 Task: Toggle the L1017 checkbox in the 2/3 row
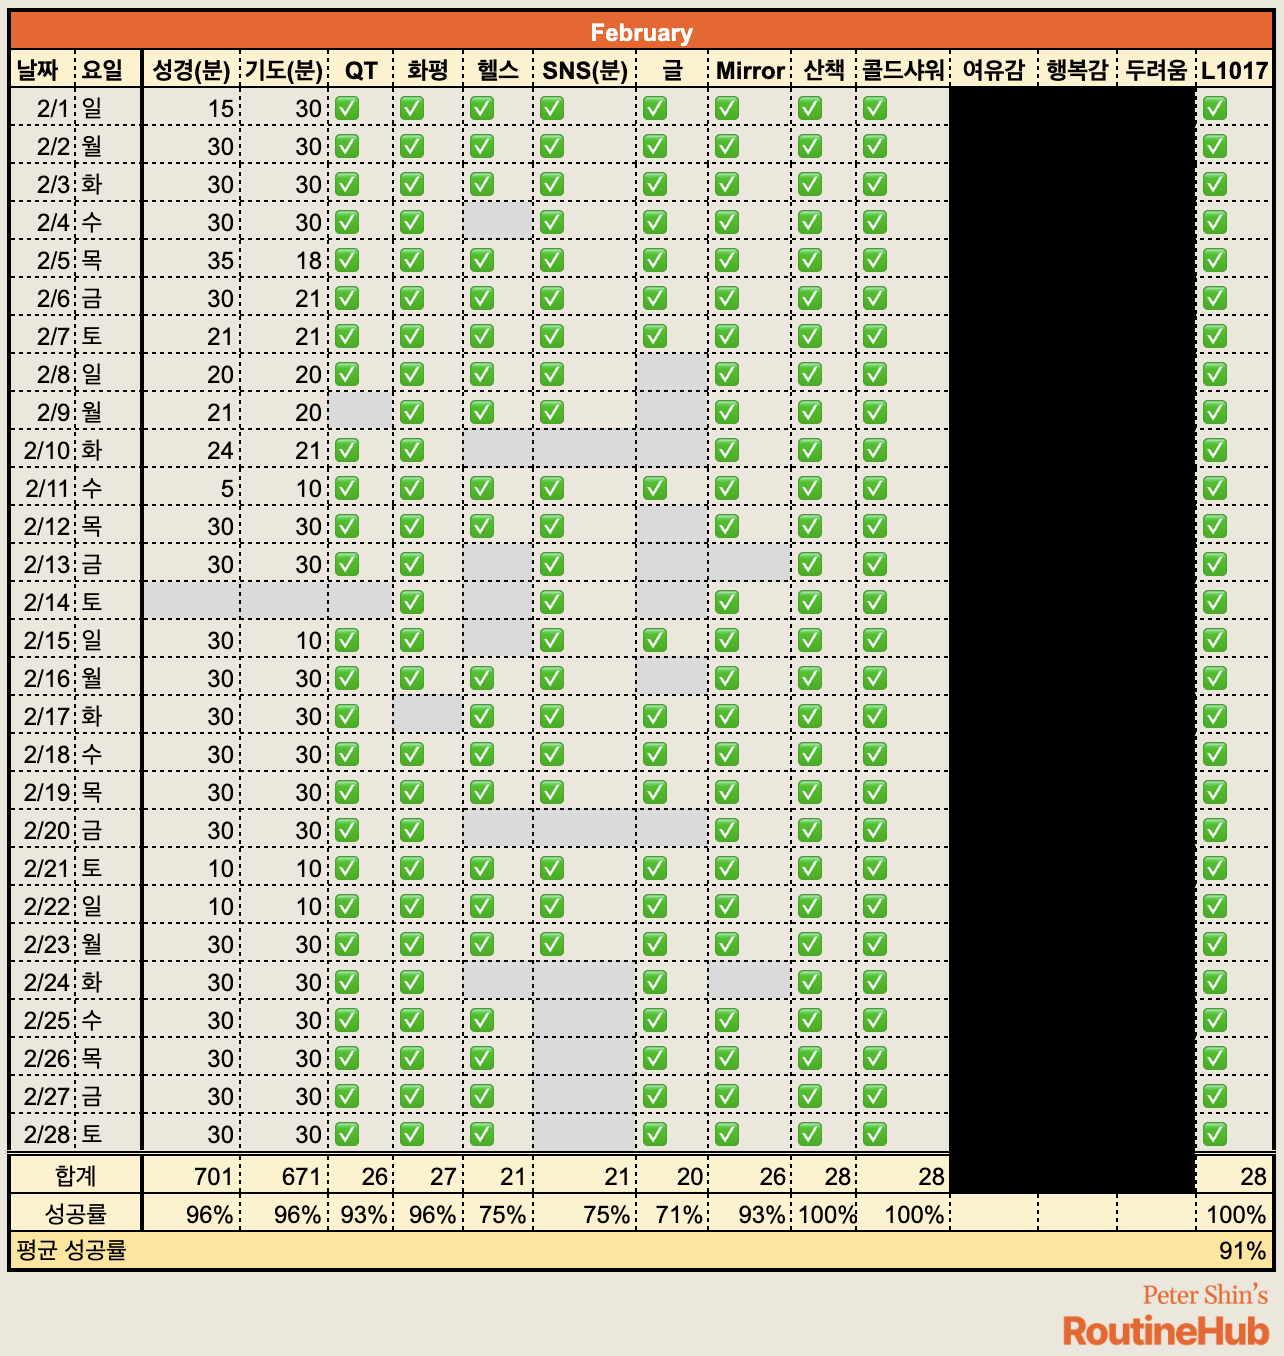(x=1215, y=184)
